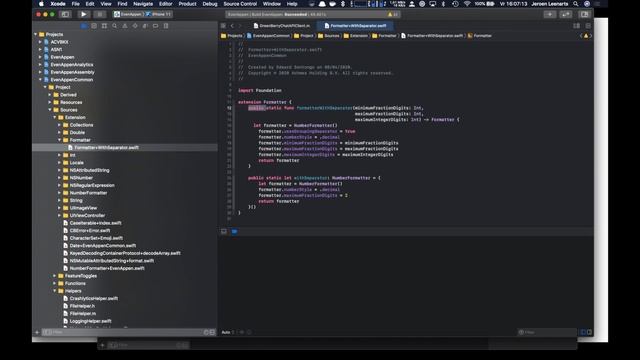Click the yellow warning count in activity bar
640x360 pixels.
point(393,14)
